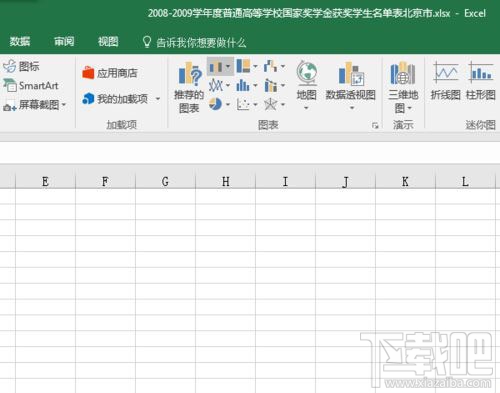
Task: Click the surface or radar chart icon
Action: (270, 104)
